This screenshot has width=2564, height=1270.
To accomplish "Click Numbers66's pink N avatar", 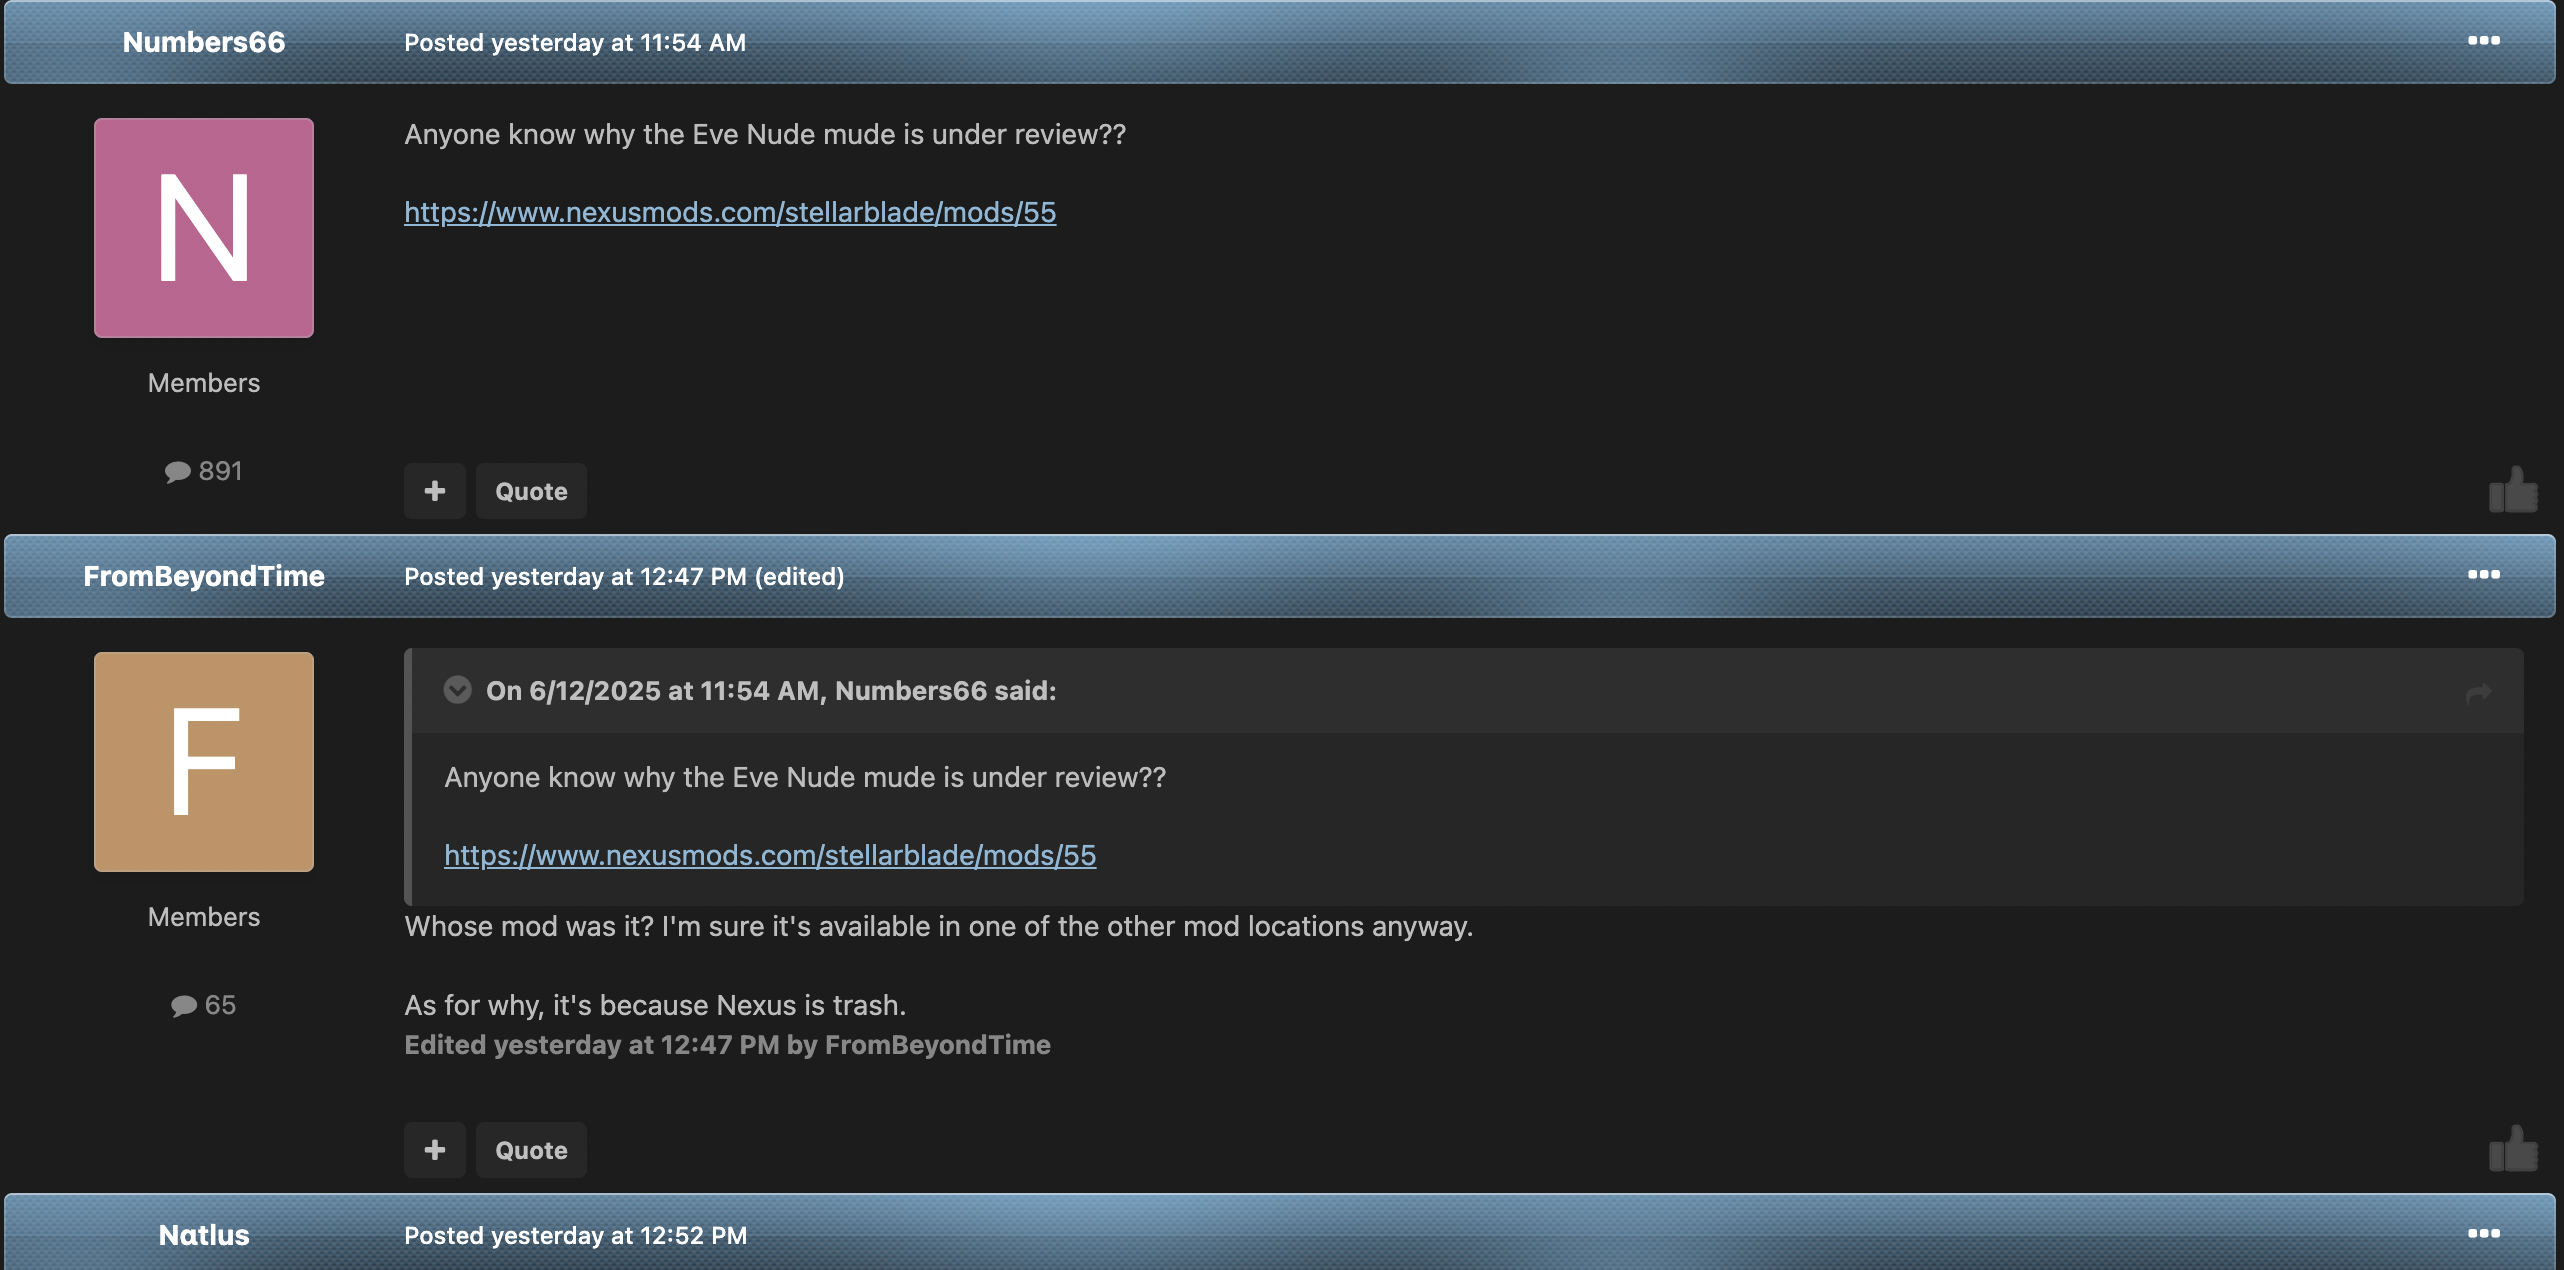I will click(x=204, y=228).
